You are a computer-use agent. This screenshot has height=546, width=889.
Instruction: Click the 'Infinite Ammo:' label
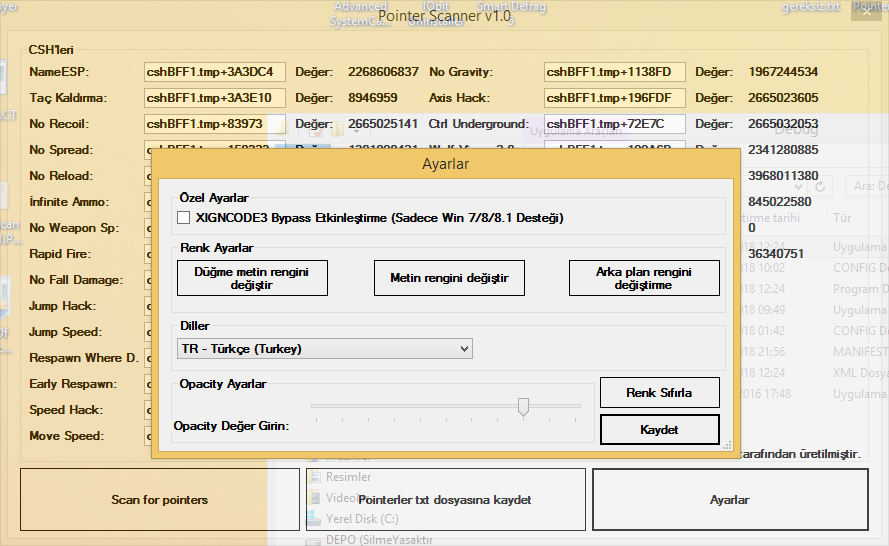pos(69,202)
